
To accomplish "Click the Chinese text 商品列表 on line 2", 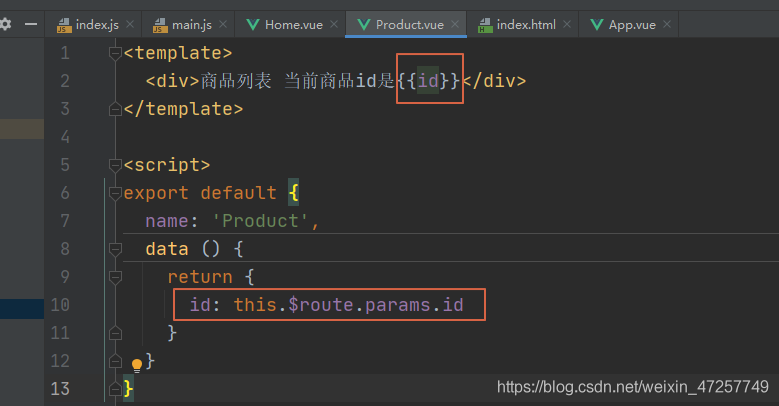I will coord(236,81).
